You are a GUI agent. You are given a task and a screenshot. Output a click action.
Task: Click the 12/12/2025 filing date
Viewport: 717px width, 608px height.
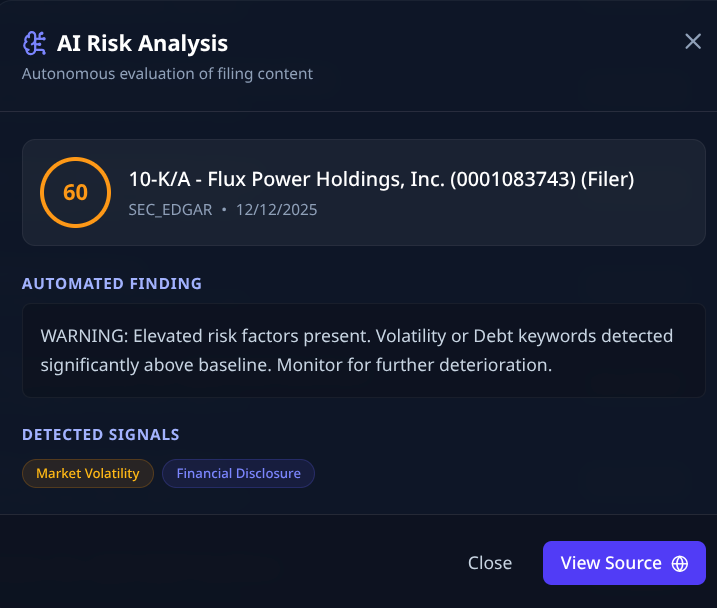pyautogui.click(x=277, y=210)
